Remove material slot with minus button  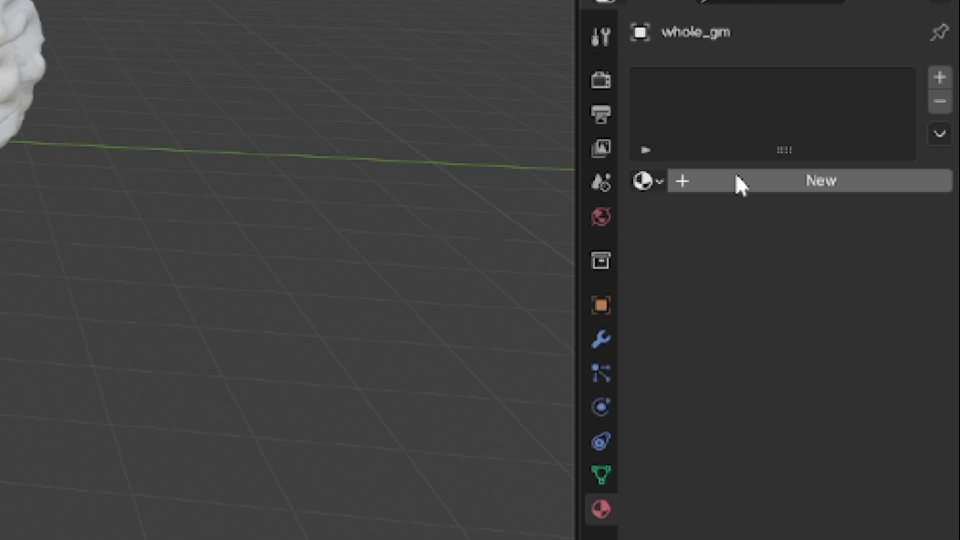(x=940, y=102)
